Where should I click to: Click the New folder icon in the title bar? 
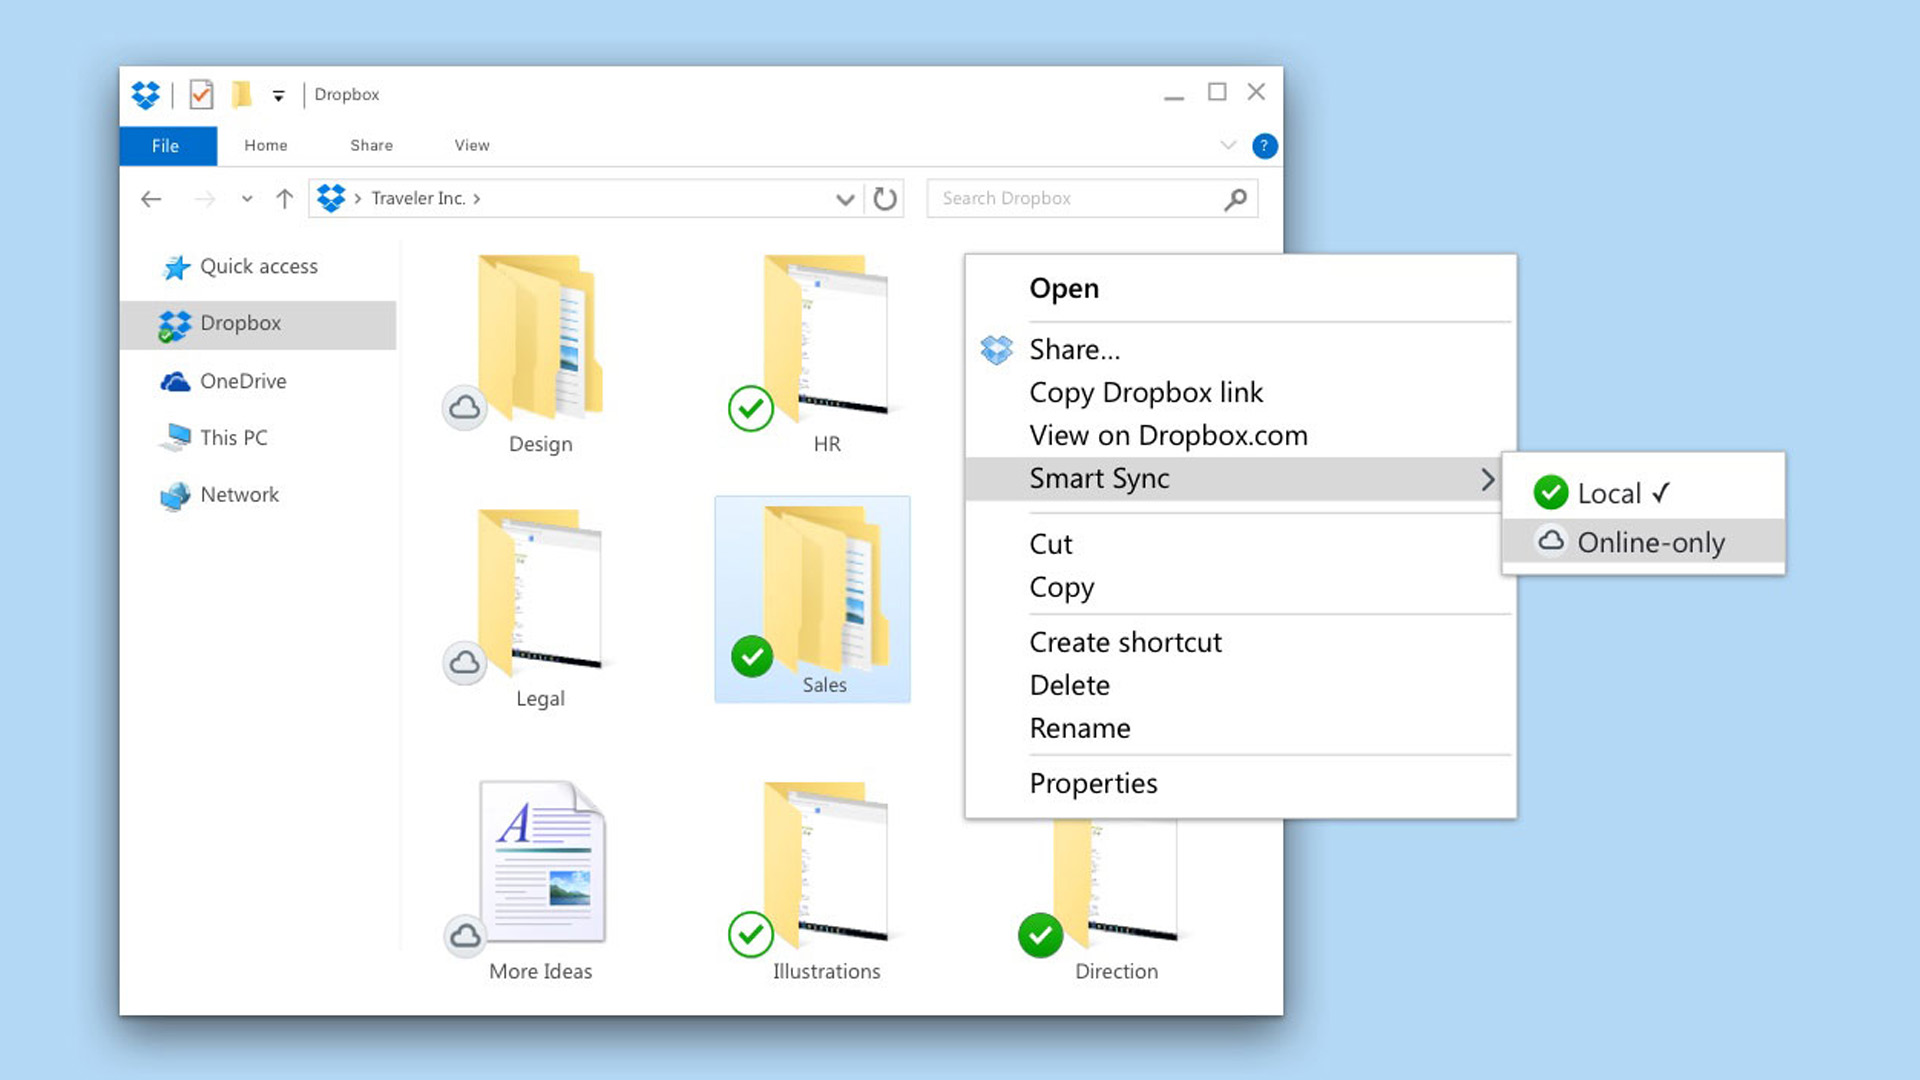point(241,94)
